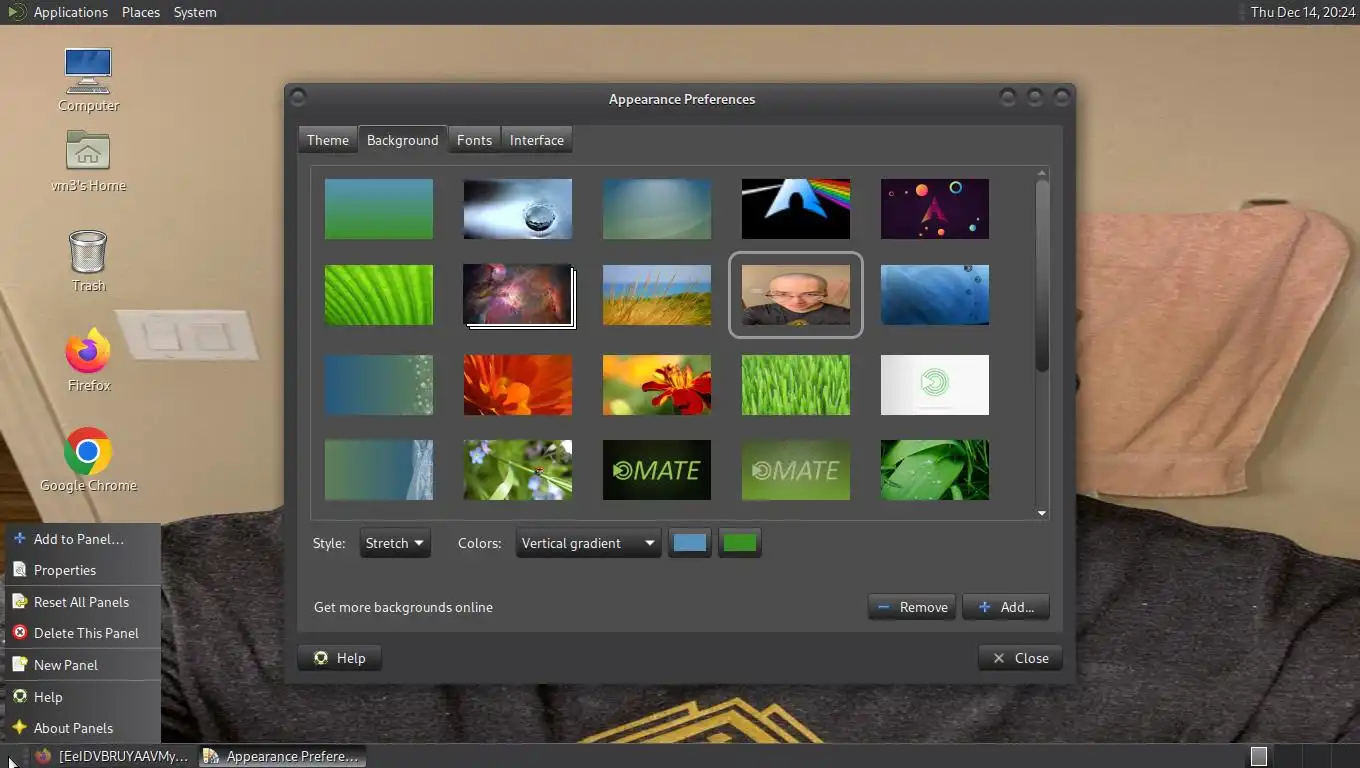The image size is (1360, 768).
Task: Select the Trash desktop icon
Action: click(x=88, y=260)
